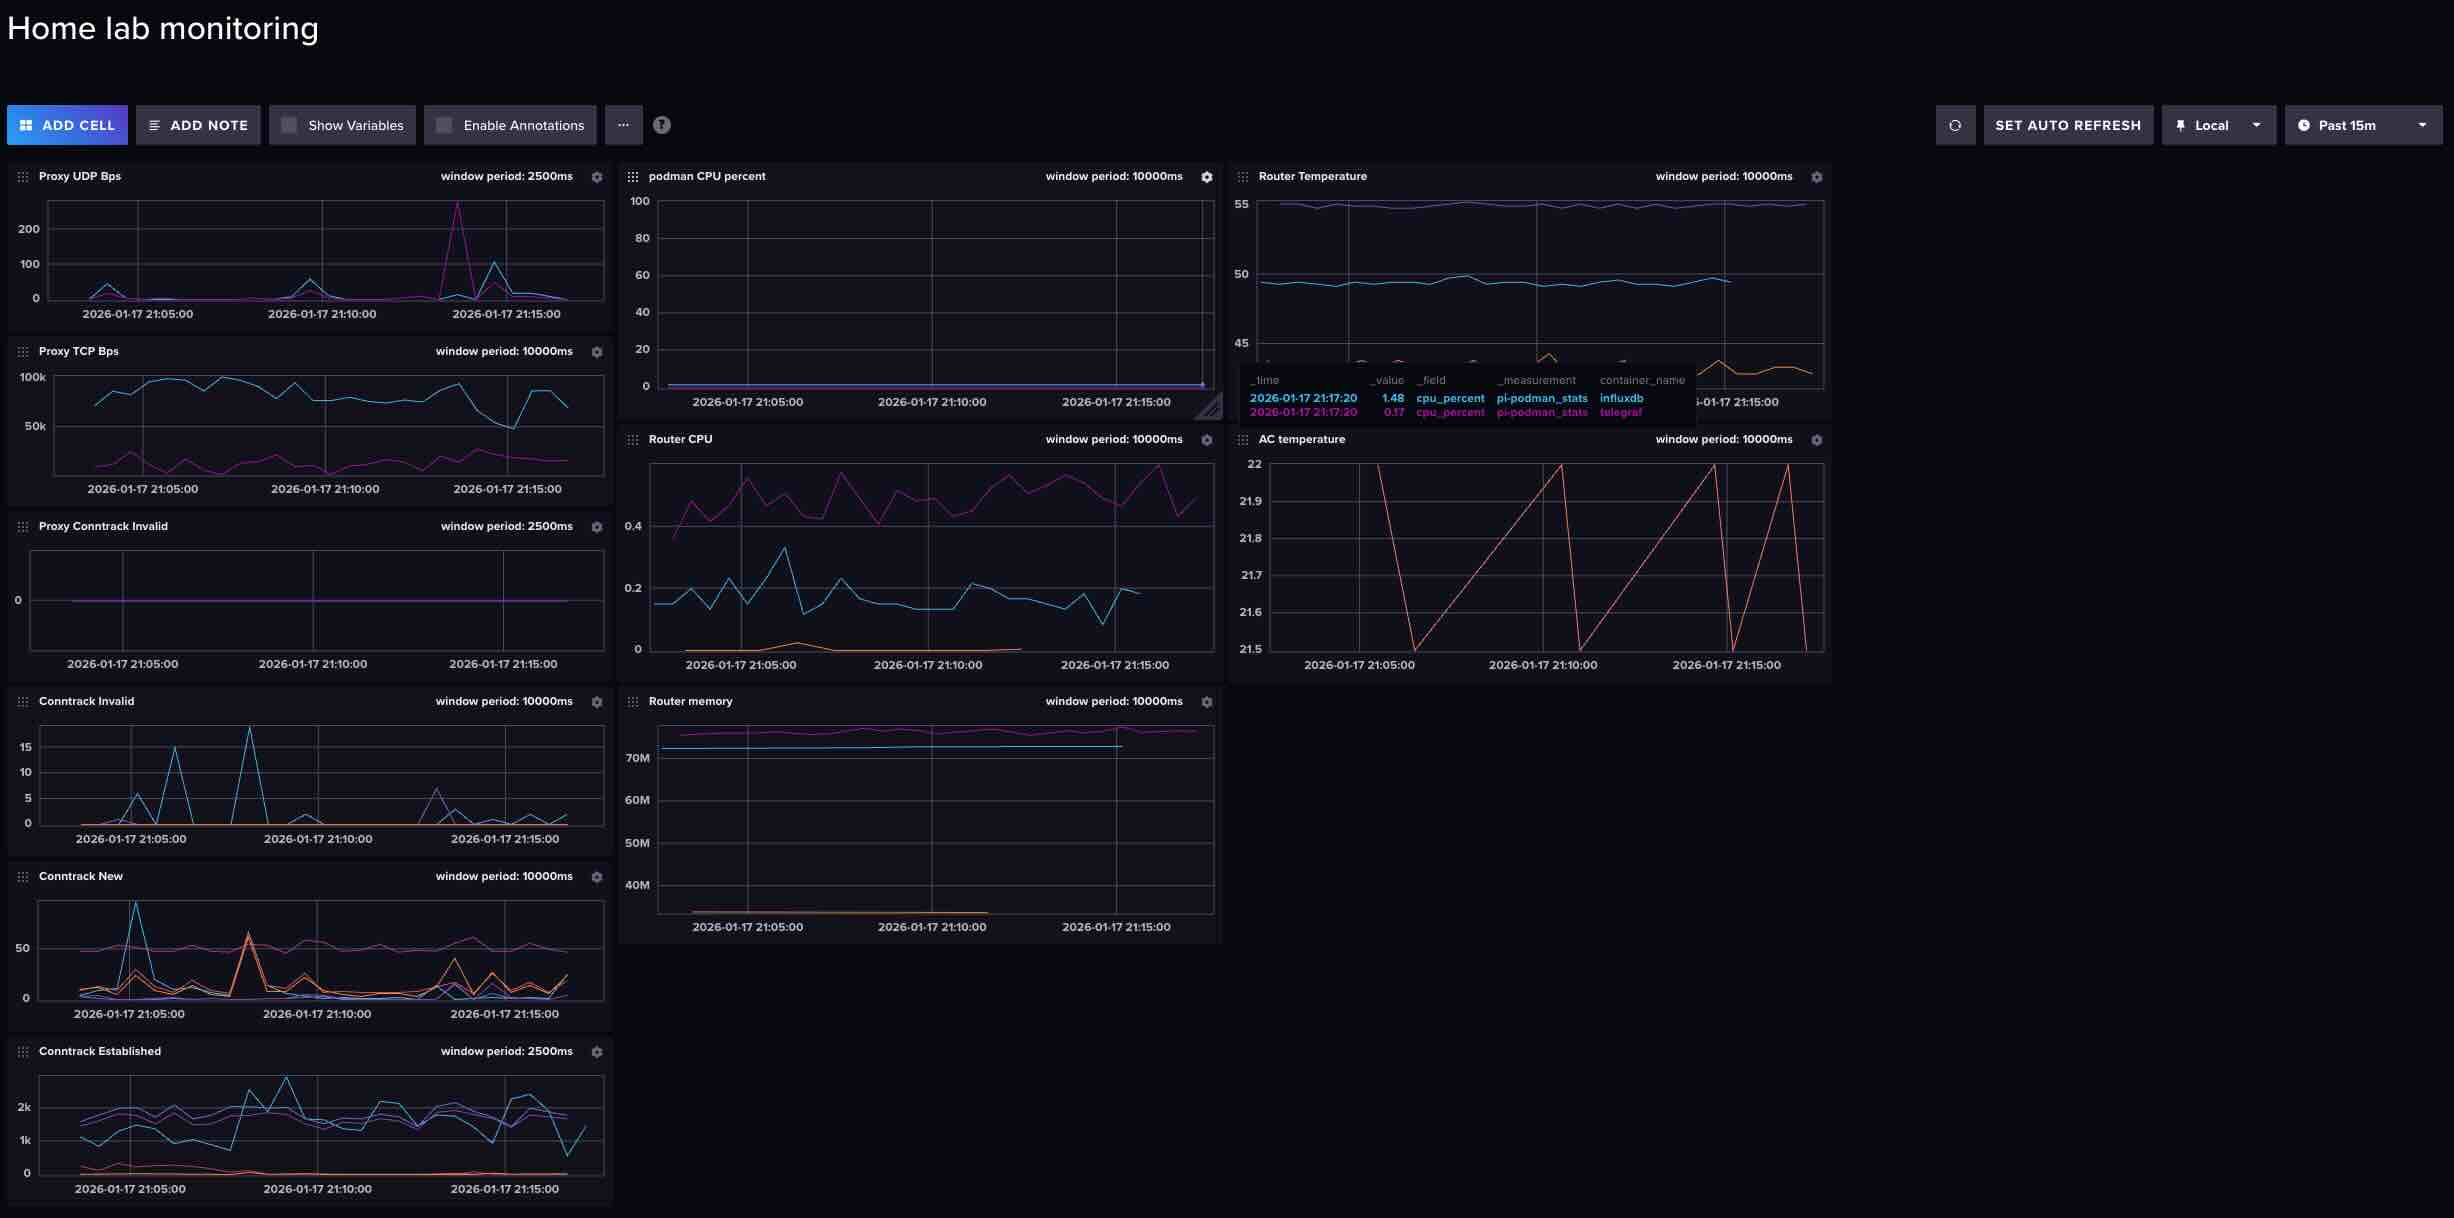The height and width of the screenshot is (1218, 2454).
Task: Open the help question mark icon
Action: (661, 125)
